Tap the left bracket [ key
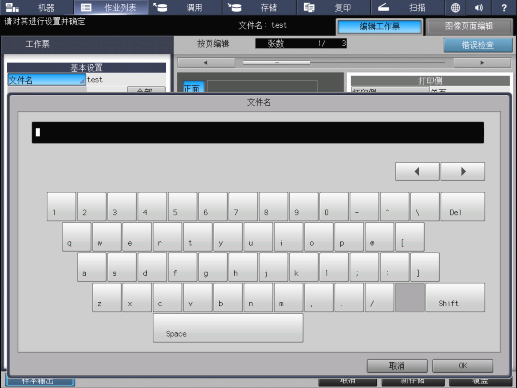Viewport: 517px width, 388px height. [410, 237]
